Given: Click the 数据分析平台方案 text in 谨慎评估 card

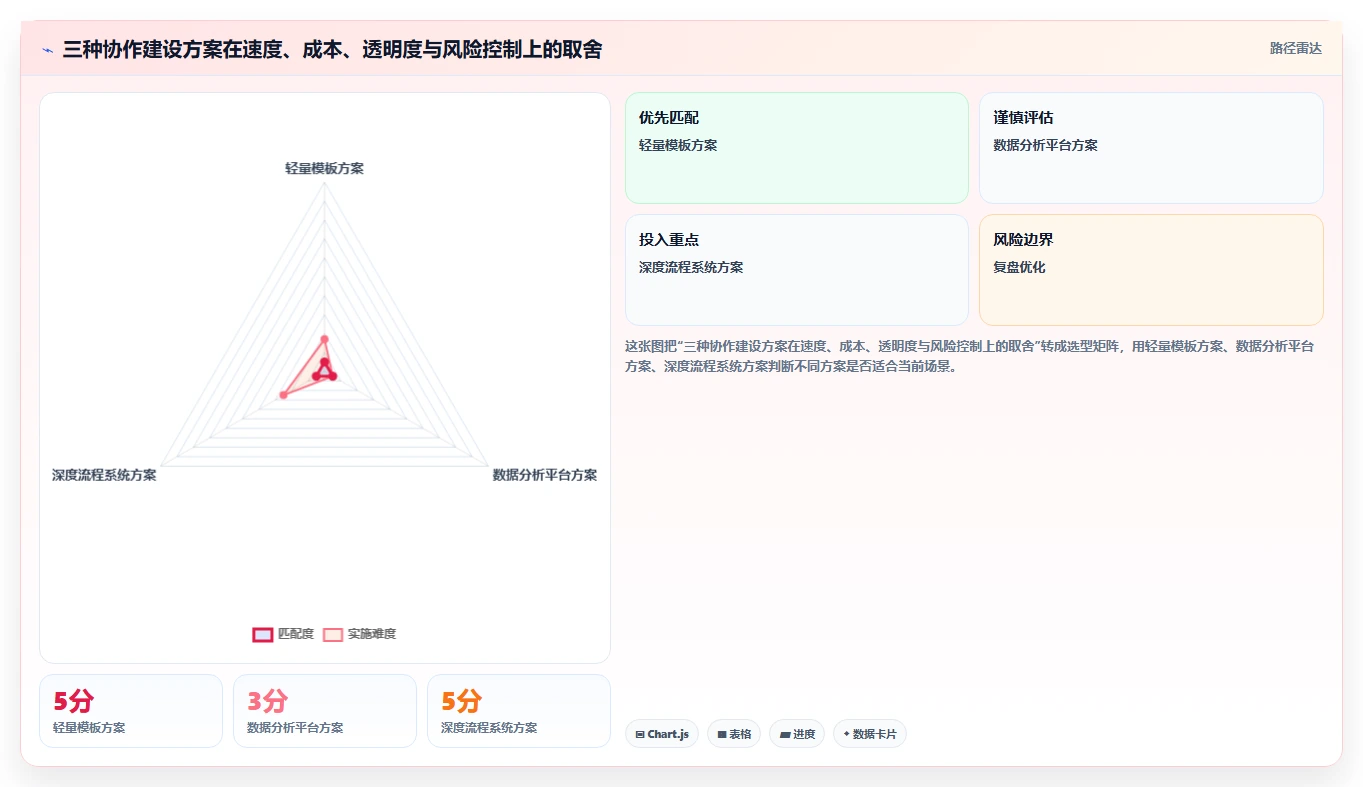Looking at the screenshot, I should pos(1045,145).
